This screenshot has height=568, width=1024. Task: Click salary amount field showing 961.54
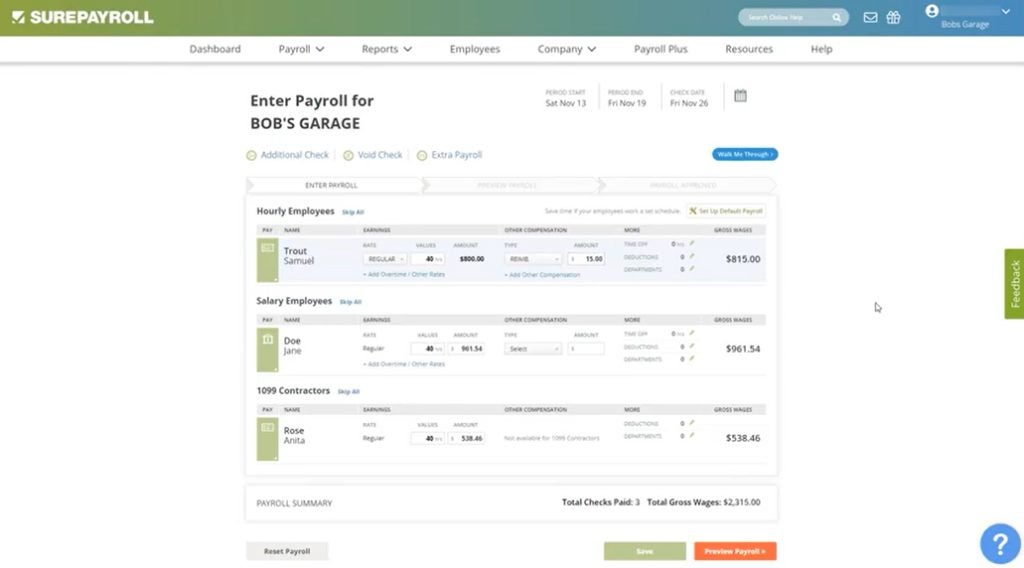click(x=466, y=349)
